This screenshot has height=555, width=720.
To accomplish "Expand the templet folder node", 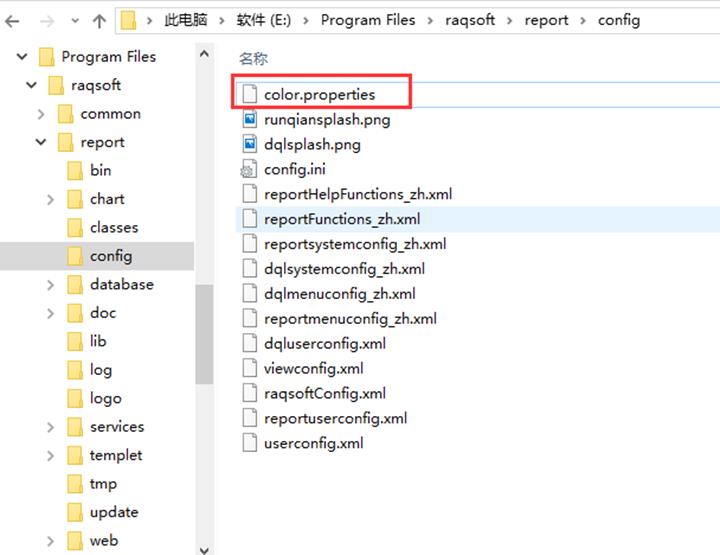I will (51, 455).
